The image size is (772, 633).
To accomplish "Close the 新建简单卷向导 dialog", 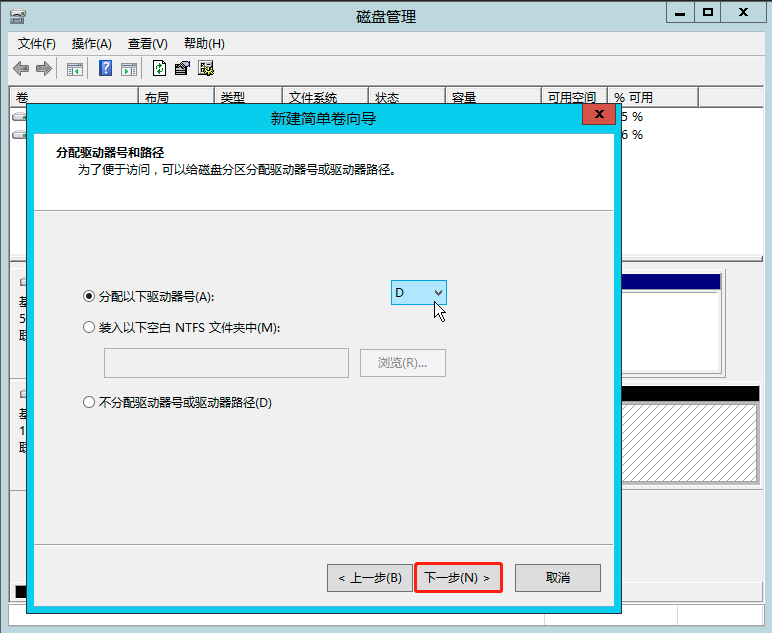I will [x=599, y=115].
